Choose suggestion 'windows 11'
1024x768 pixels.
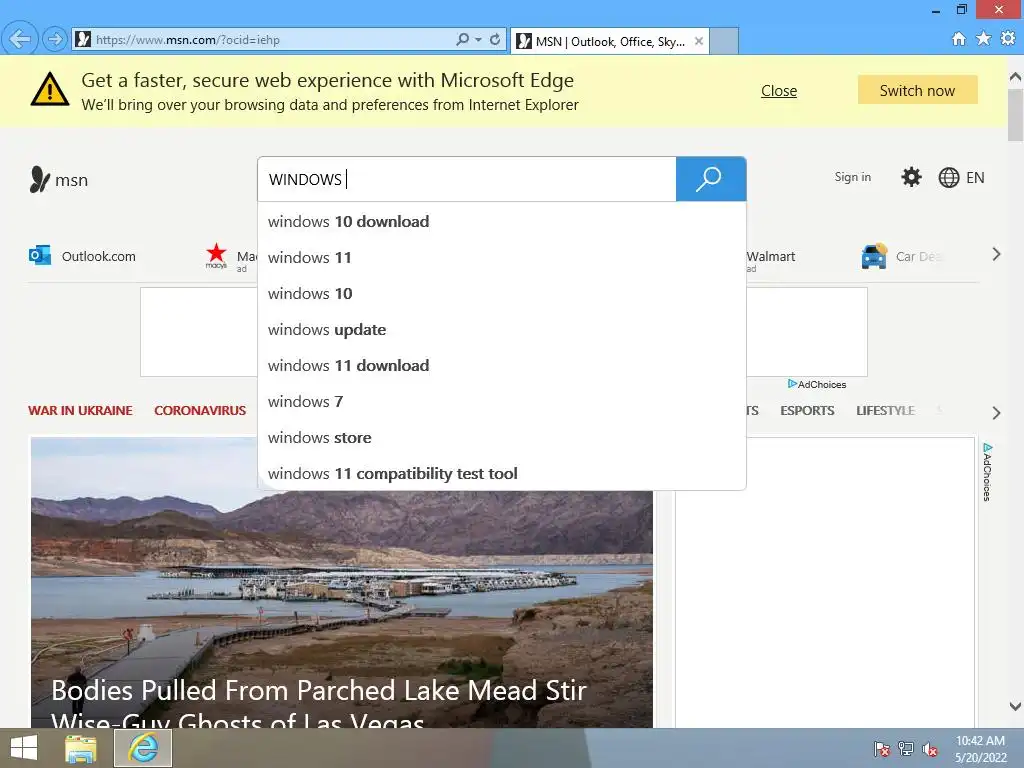(502, 257)
